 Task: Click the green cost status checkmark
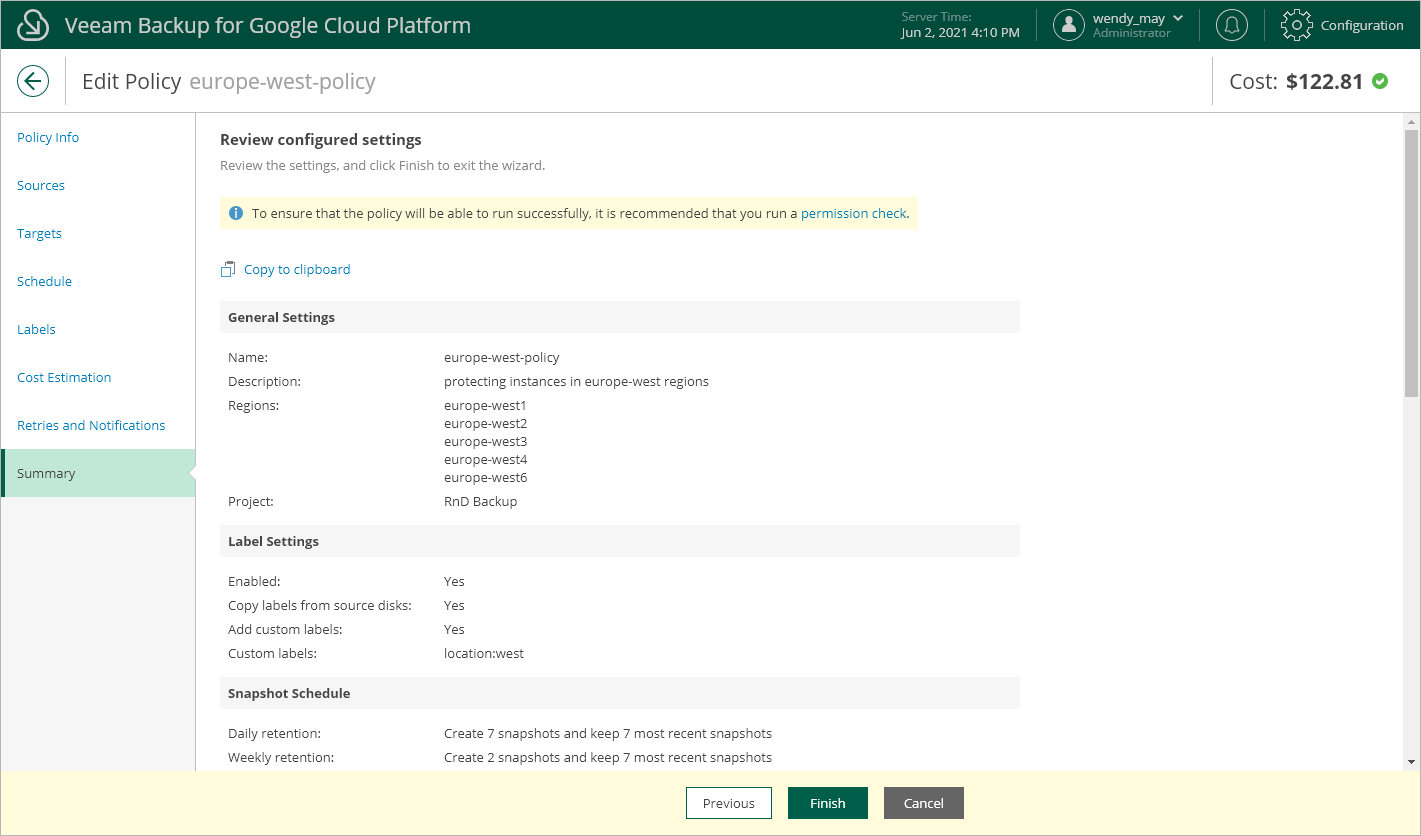pyautogui.click(x=1380, y=81)
